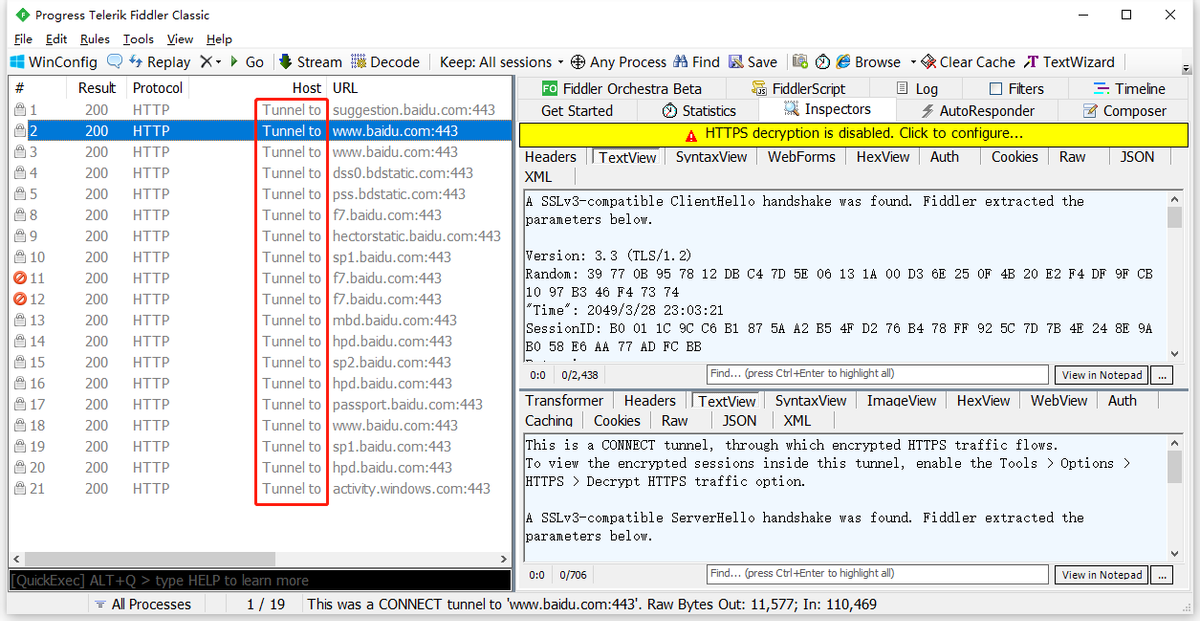Open the Filters tab
Viewport: 1200px width, 621px height.
pyautogui.click(x=1016, y=88)
